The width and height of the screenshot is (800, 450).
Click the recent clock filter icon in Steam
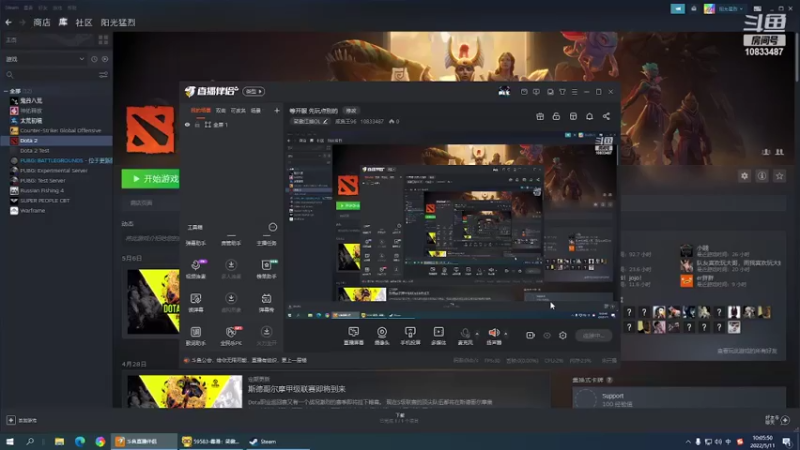94,59
